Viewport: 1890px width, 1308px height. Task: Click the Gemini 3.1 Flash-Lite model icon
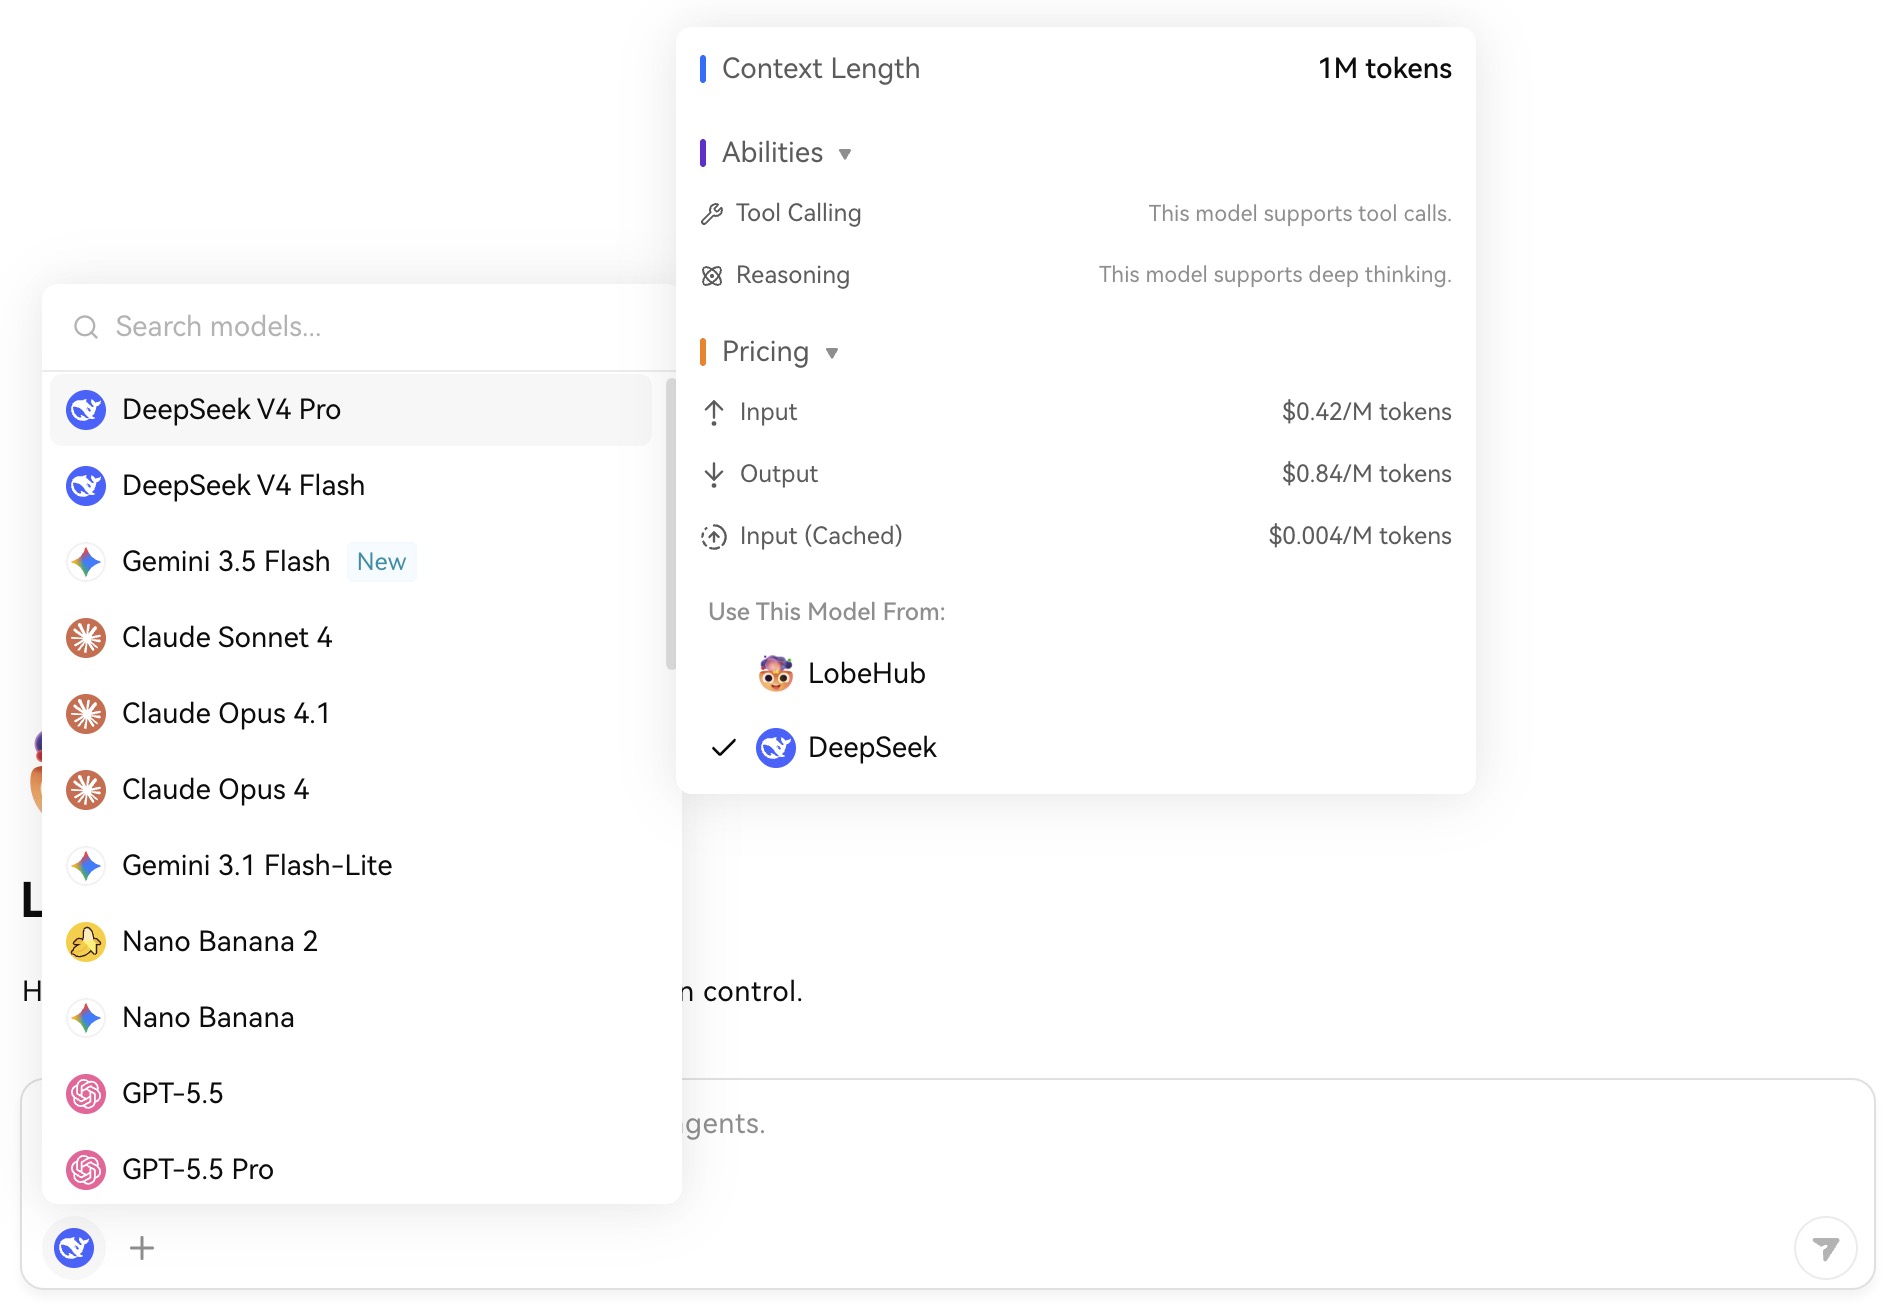(86, 866)
